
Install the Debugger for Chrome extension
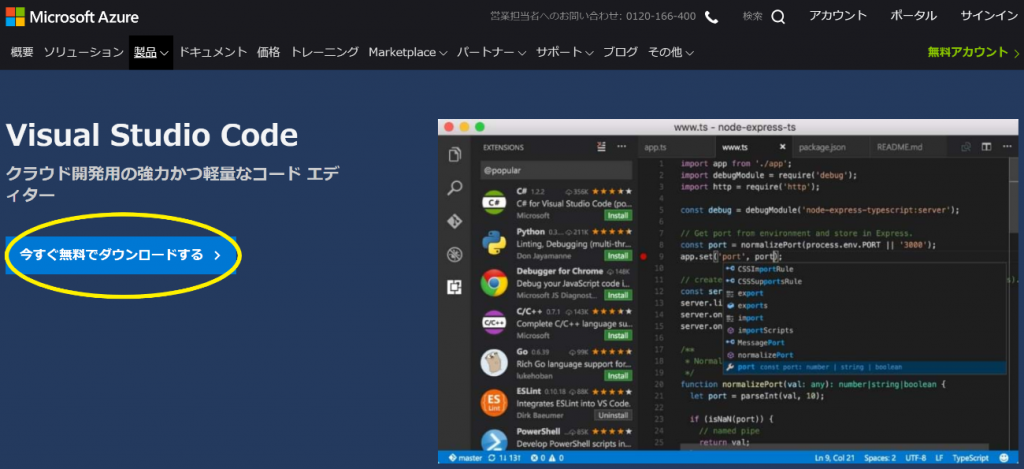(x=618, y=295)
